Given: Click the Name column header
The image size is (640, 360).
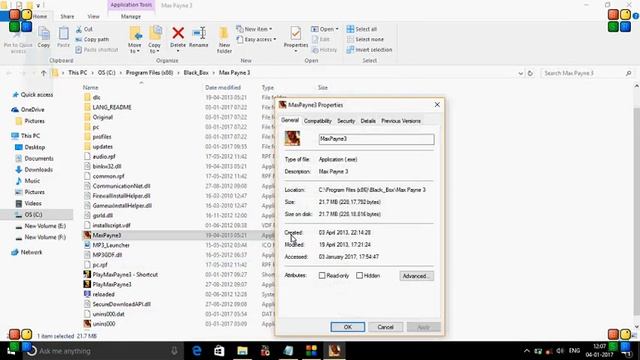Looking at the screenshot, I should point(91,87).
